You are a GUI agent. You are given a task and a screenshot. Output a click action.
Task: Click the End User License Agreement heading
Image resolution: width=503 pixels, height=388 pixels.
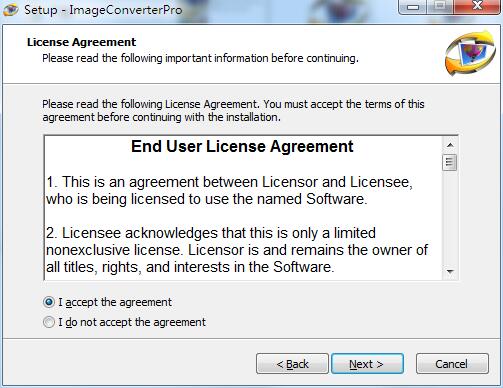[x=242, y=146]
